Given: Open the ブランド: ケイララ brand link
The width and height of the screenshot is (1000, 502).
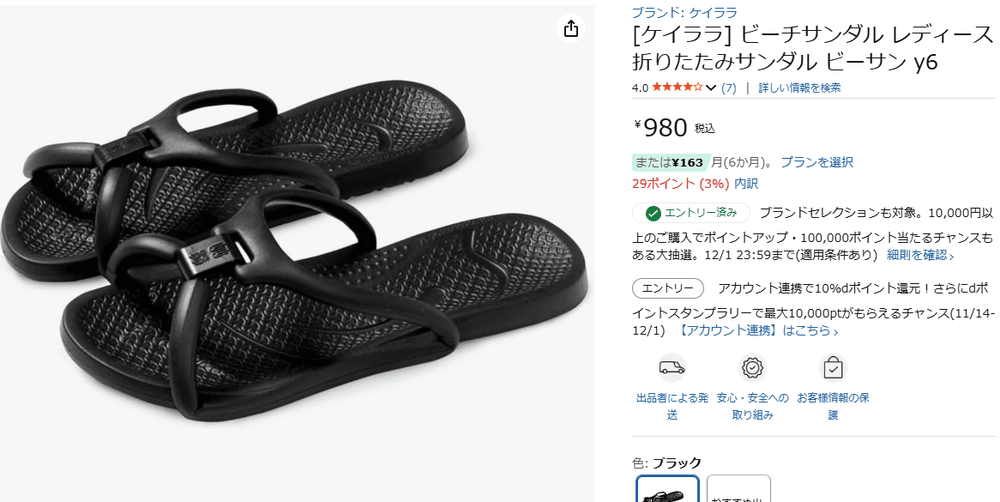Looking at the screenshot, I should [684, 12].
